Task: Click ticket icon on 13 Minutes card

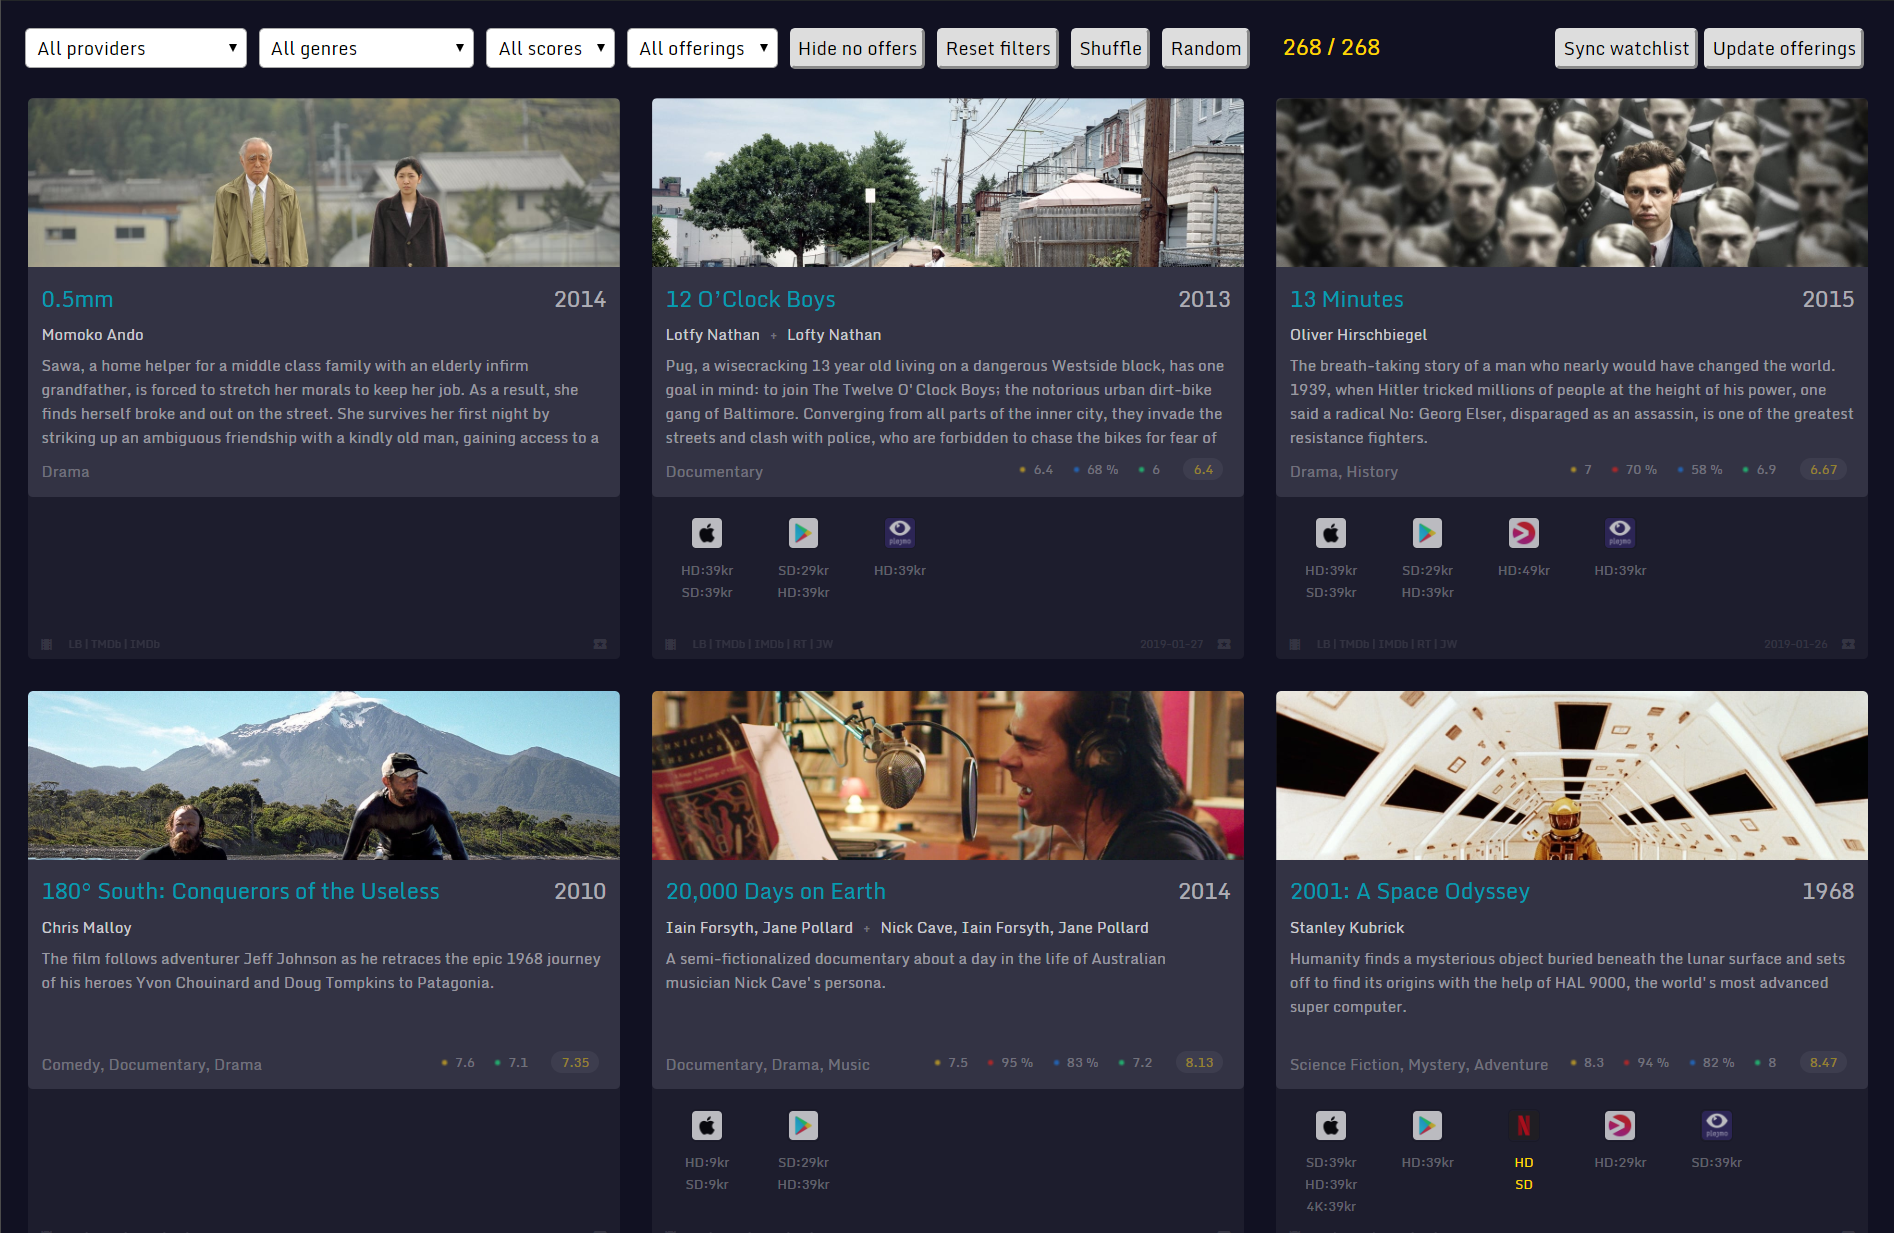Action: click(x=1848, y=644)
